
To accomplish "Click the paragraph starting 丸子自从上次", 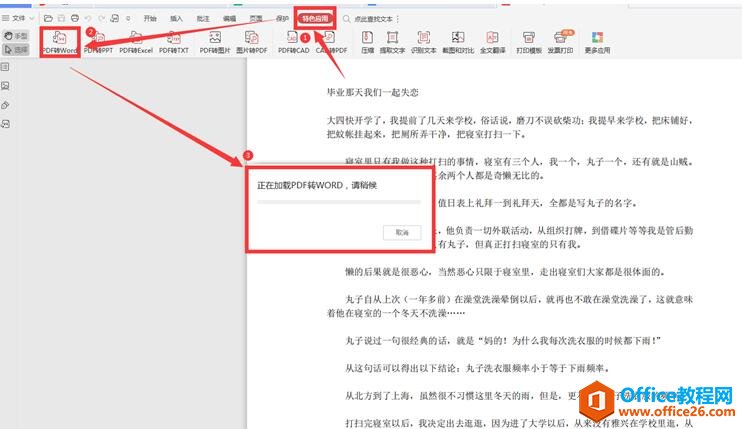I will pyautogui.click(x=510, y=306).
